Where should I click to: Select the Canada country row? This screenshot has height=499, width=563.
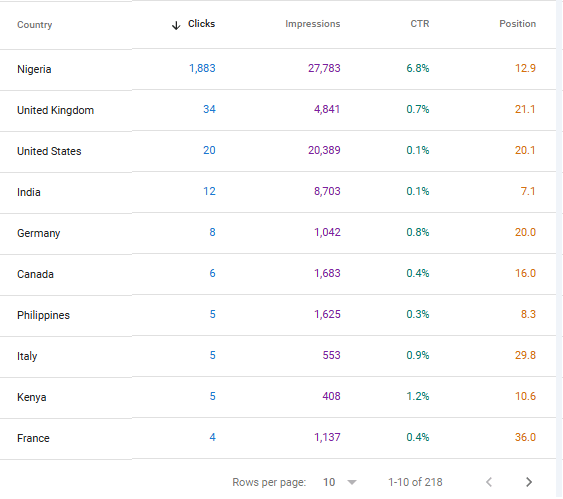click(278, 274)
